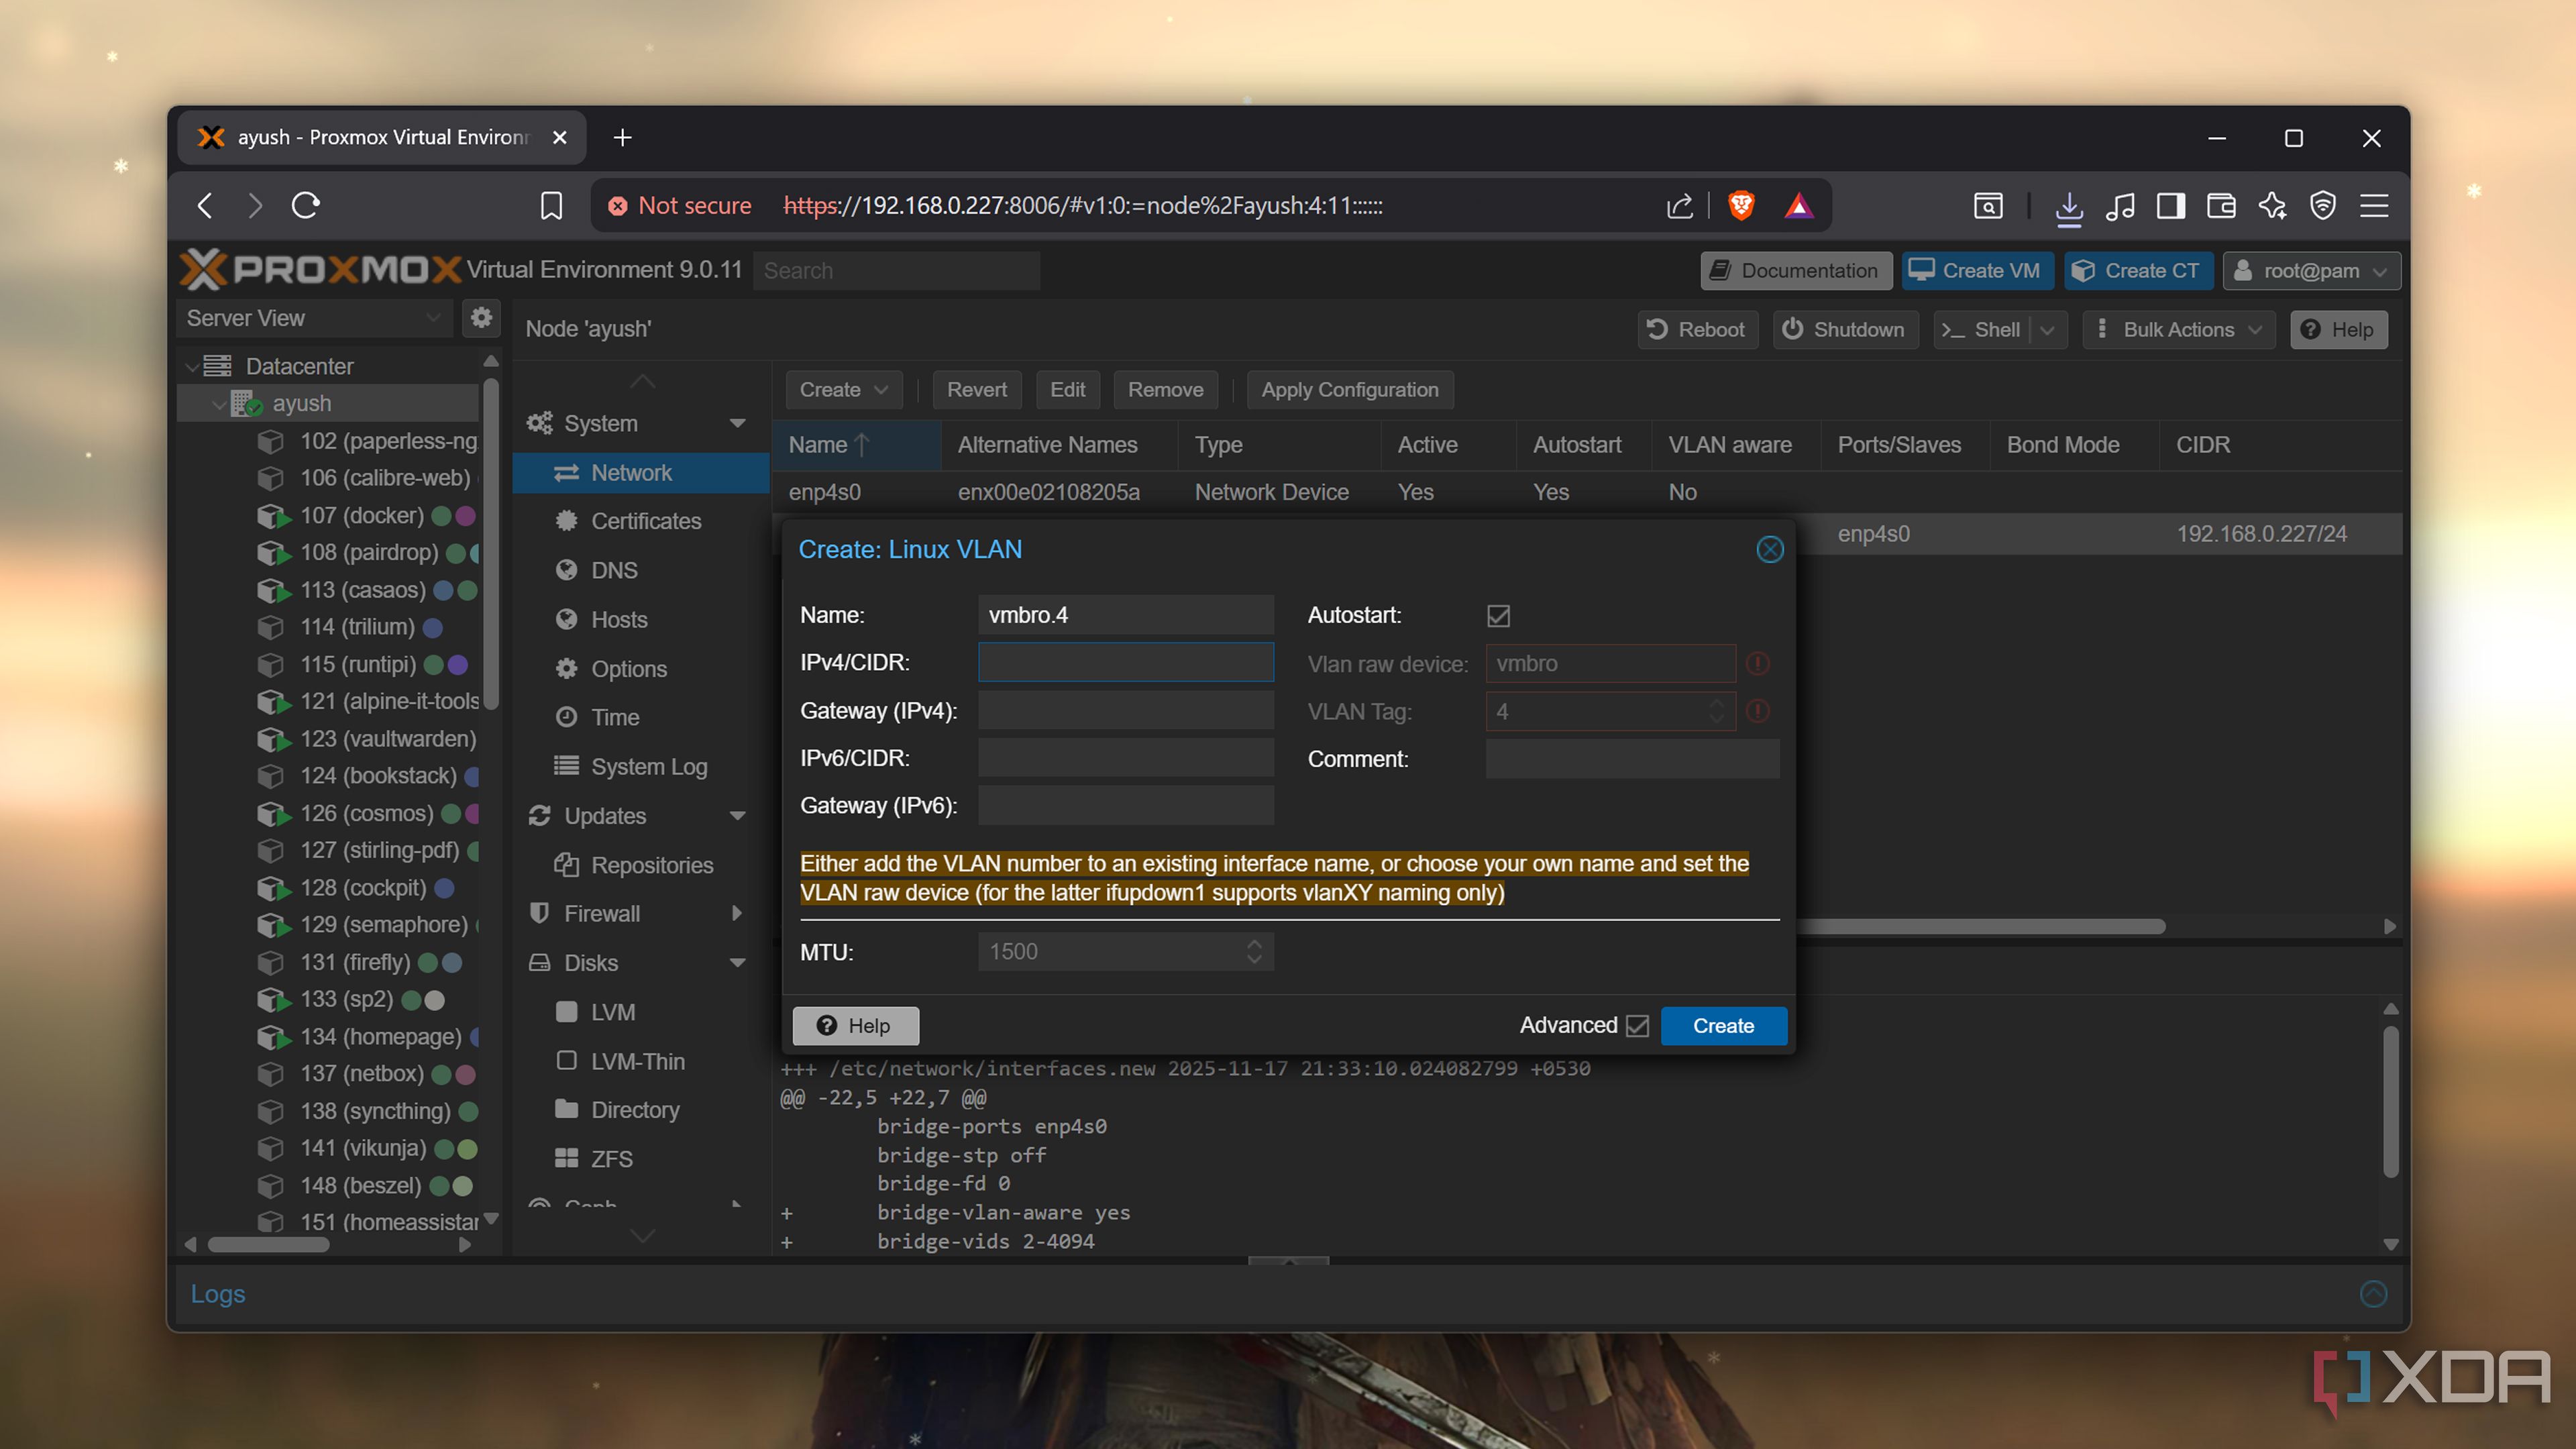Open the server view settings gear

[x=481, y=318]
